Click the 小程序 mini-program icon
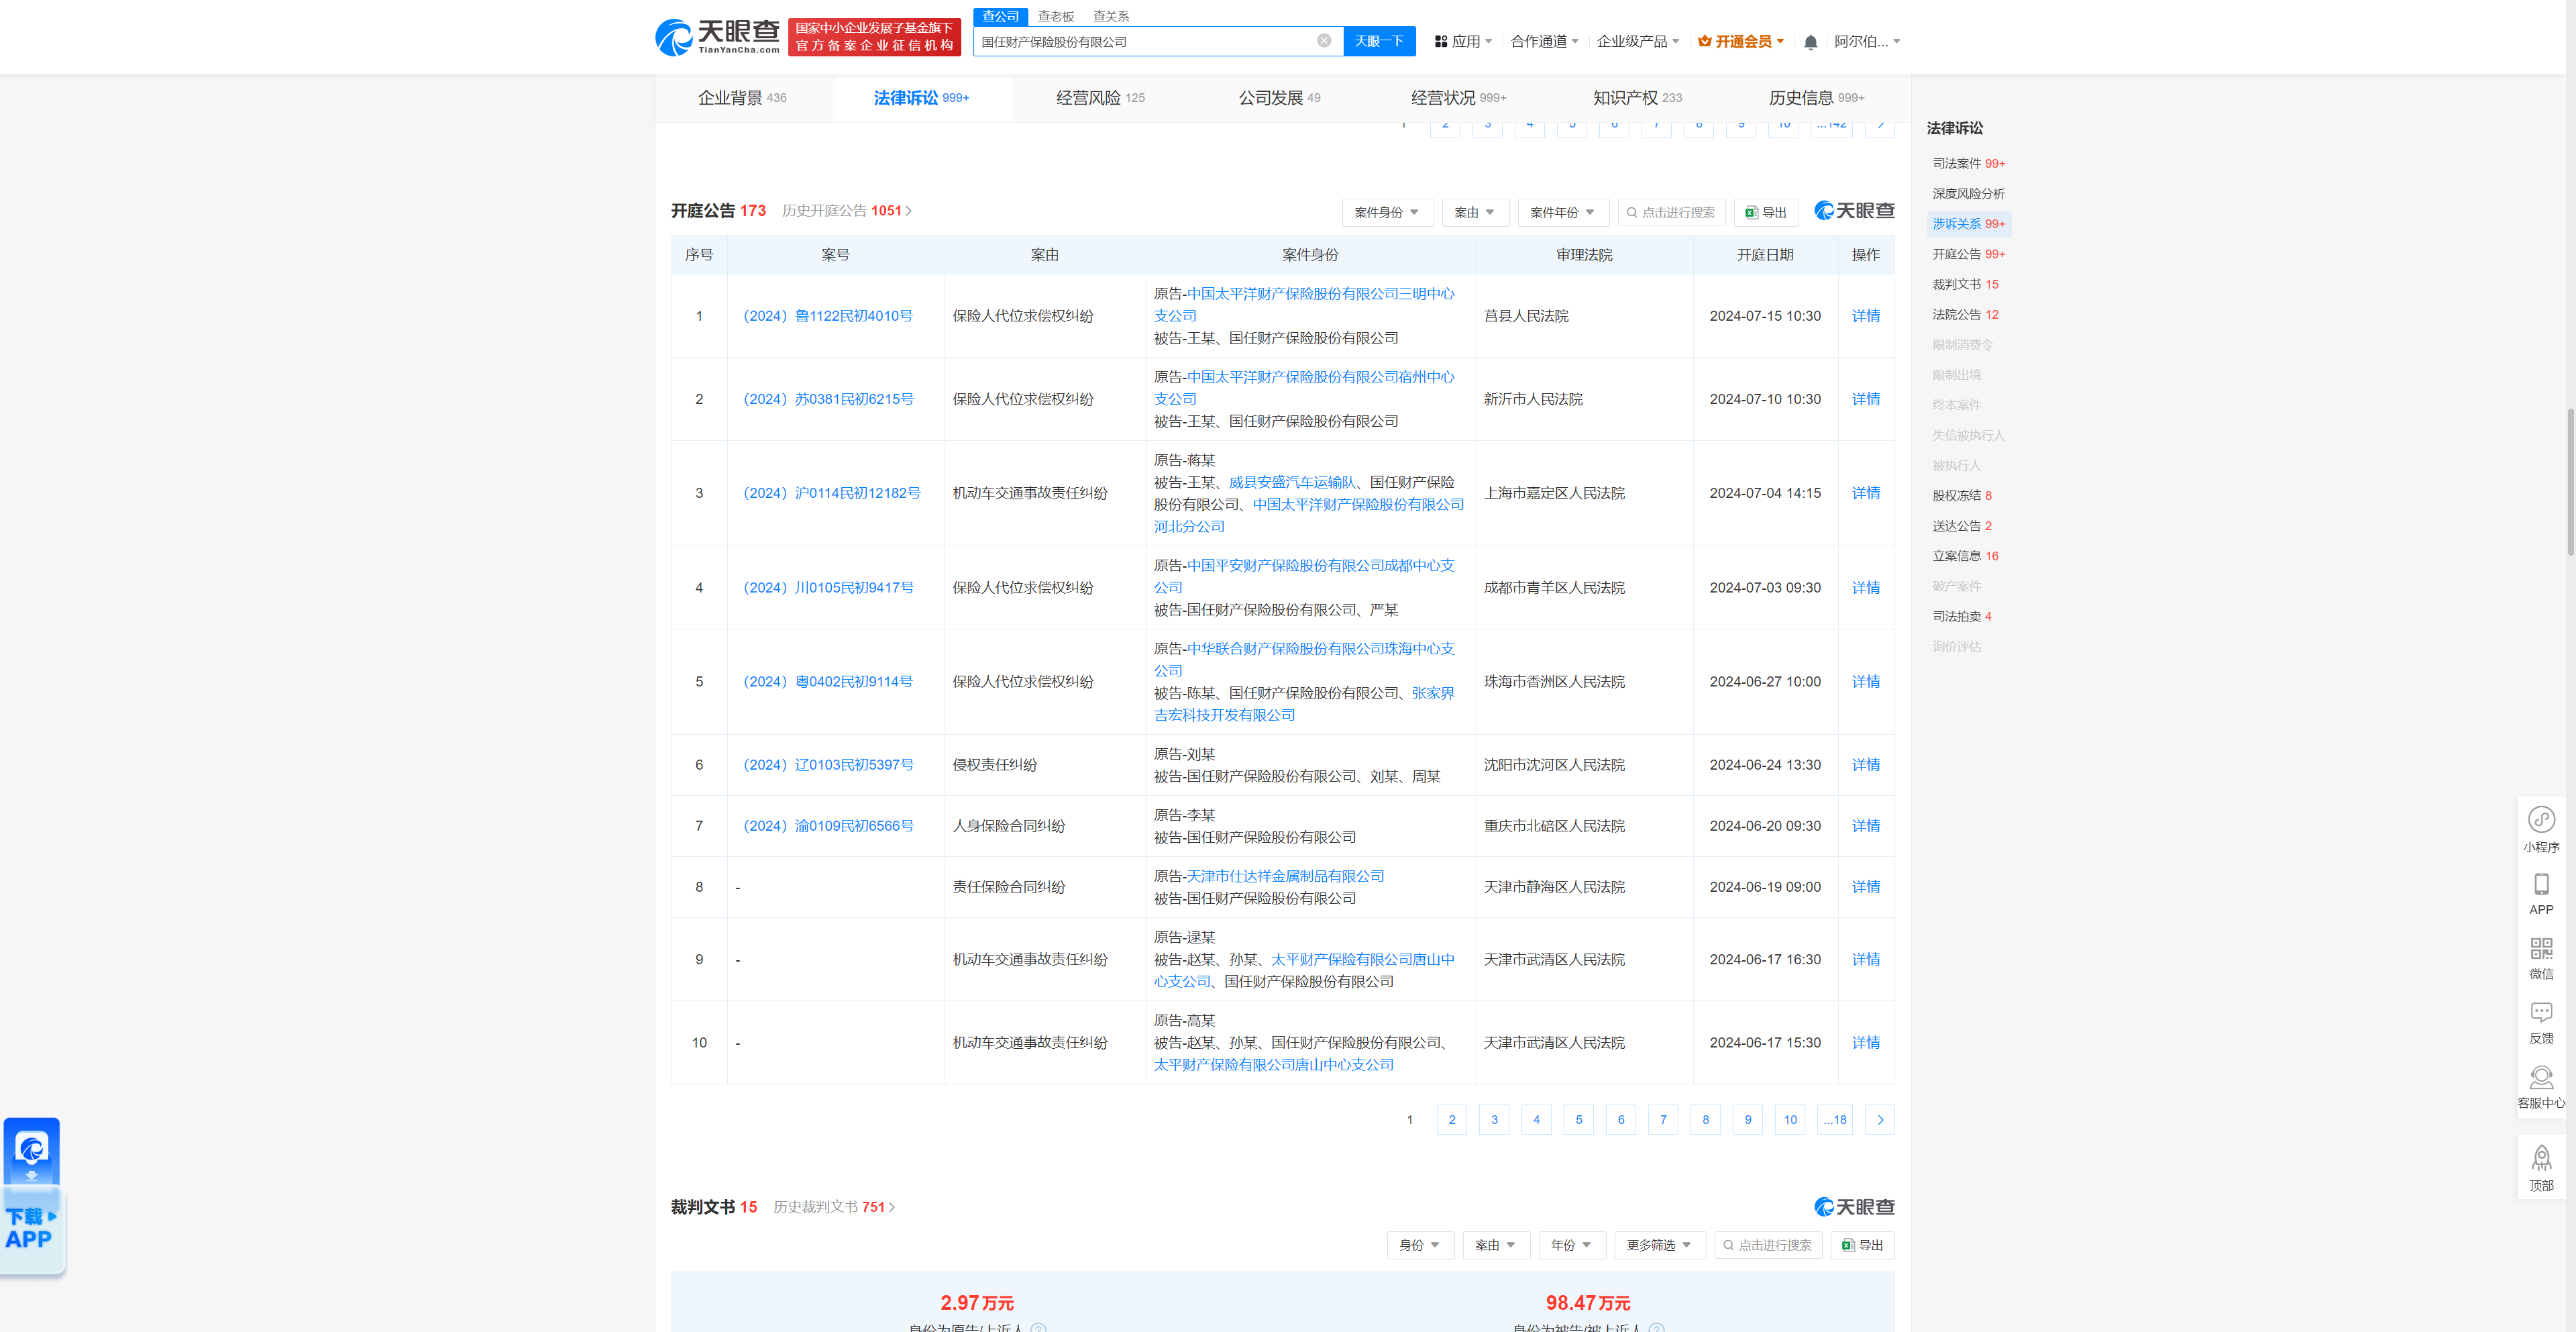The width and height of the screenshot is (2576, 1332). (x=2541, y=820)
